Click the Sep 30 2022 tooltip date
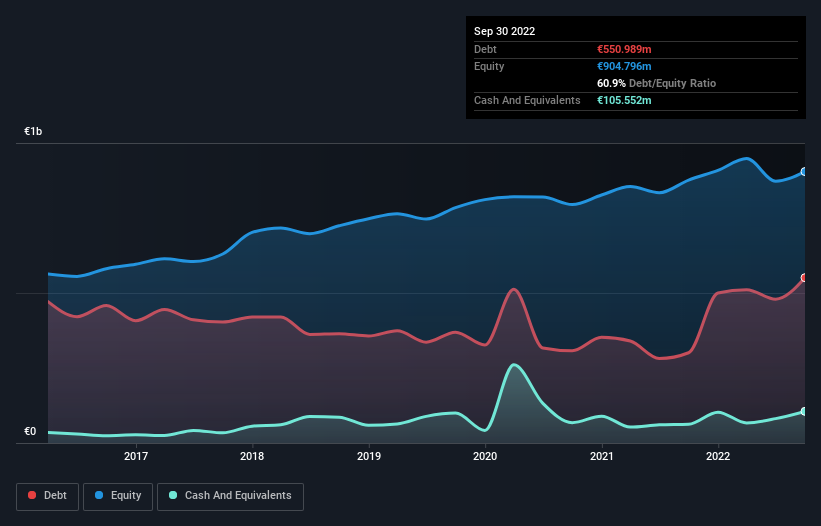Image resolution: width=821 pixels, height=526 pixels. [505, 31]
